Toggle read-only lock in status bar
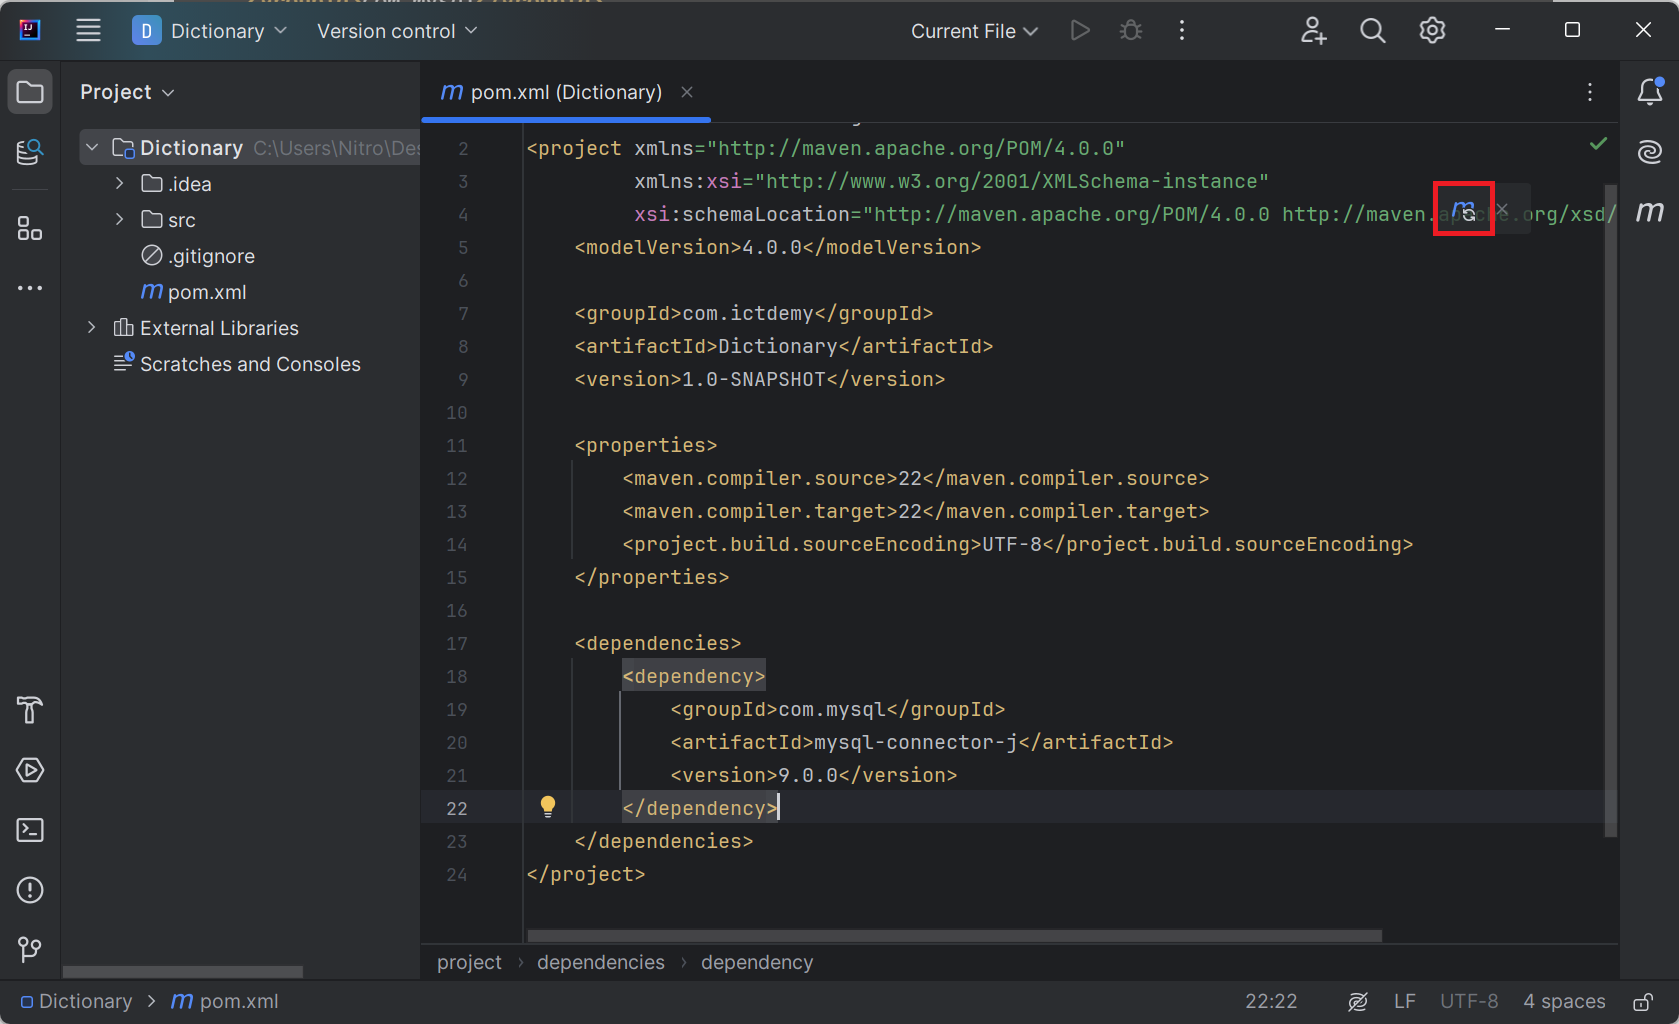1679x1024 pixels. click(x=1642, y=1002)
